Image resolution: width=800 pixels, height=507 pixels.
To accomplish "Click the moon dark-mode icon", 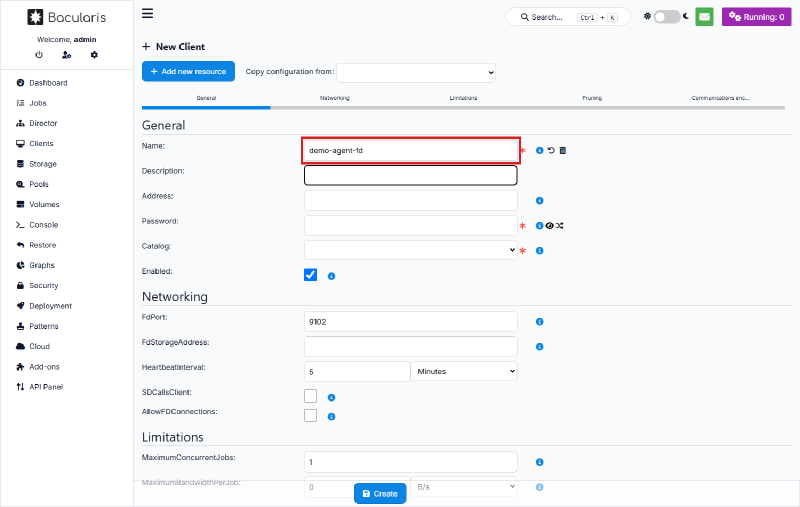I will (686, 16).
